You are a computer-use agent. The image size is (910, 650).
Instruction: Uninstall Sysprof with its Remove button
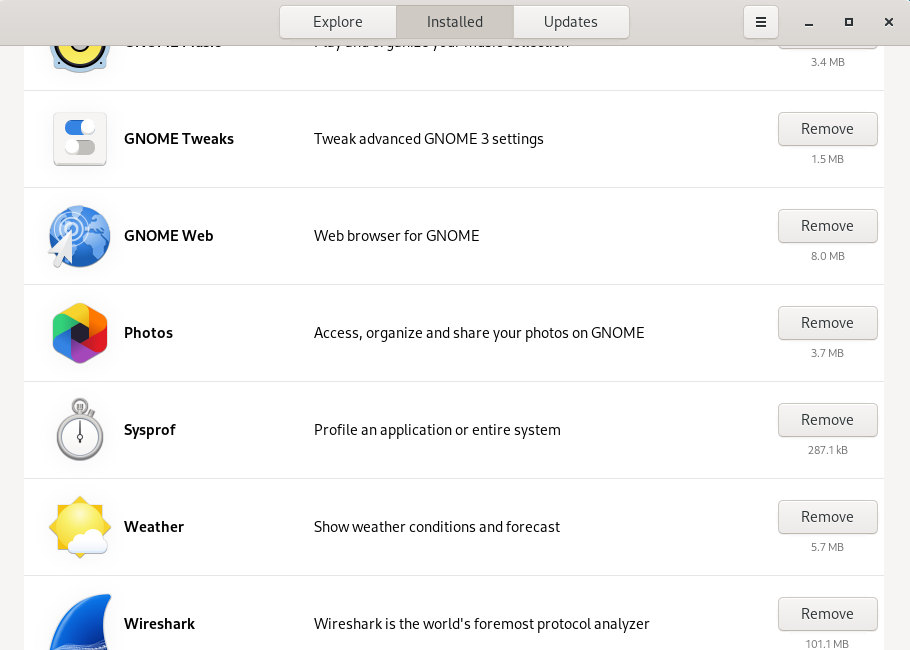click(x=827, y=420)
